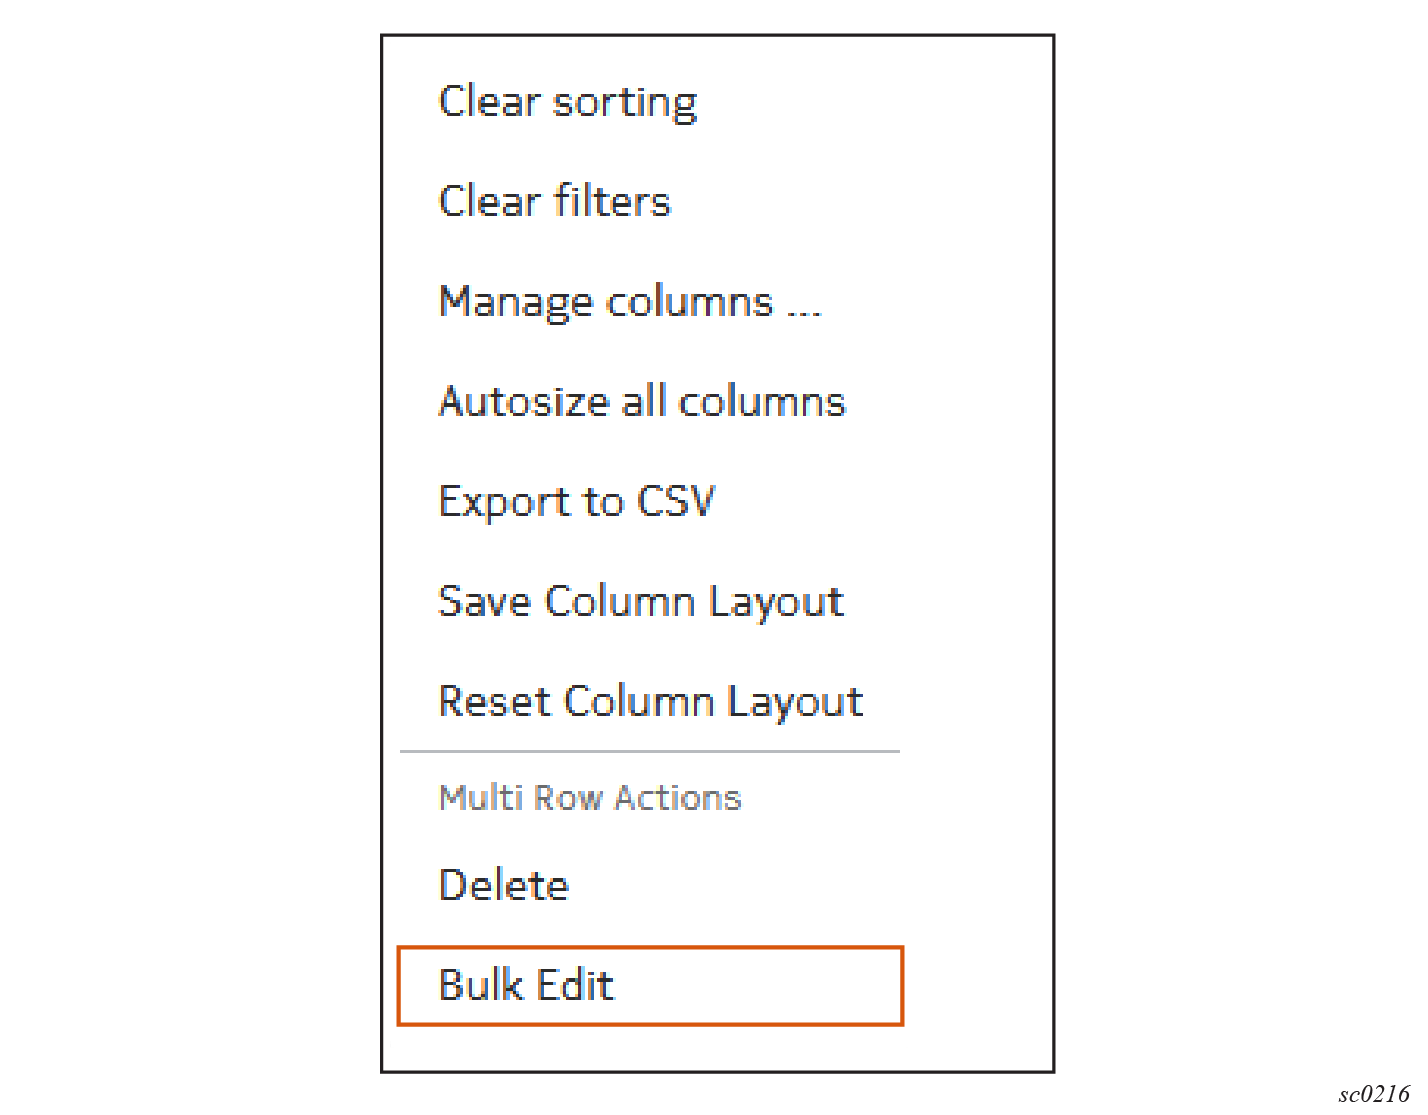Remove the current sort order from the table
The image size is (1428, 1115).
tap(567, 102)
